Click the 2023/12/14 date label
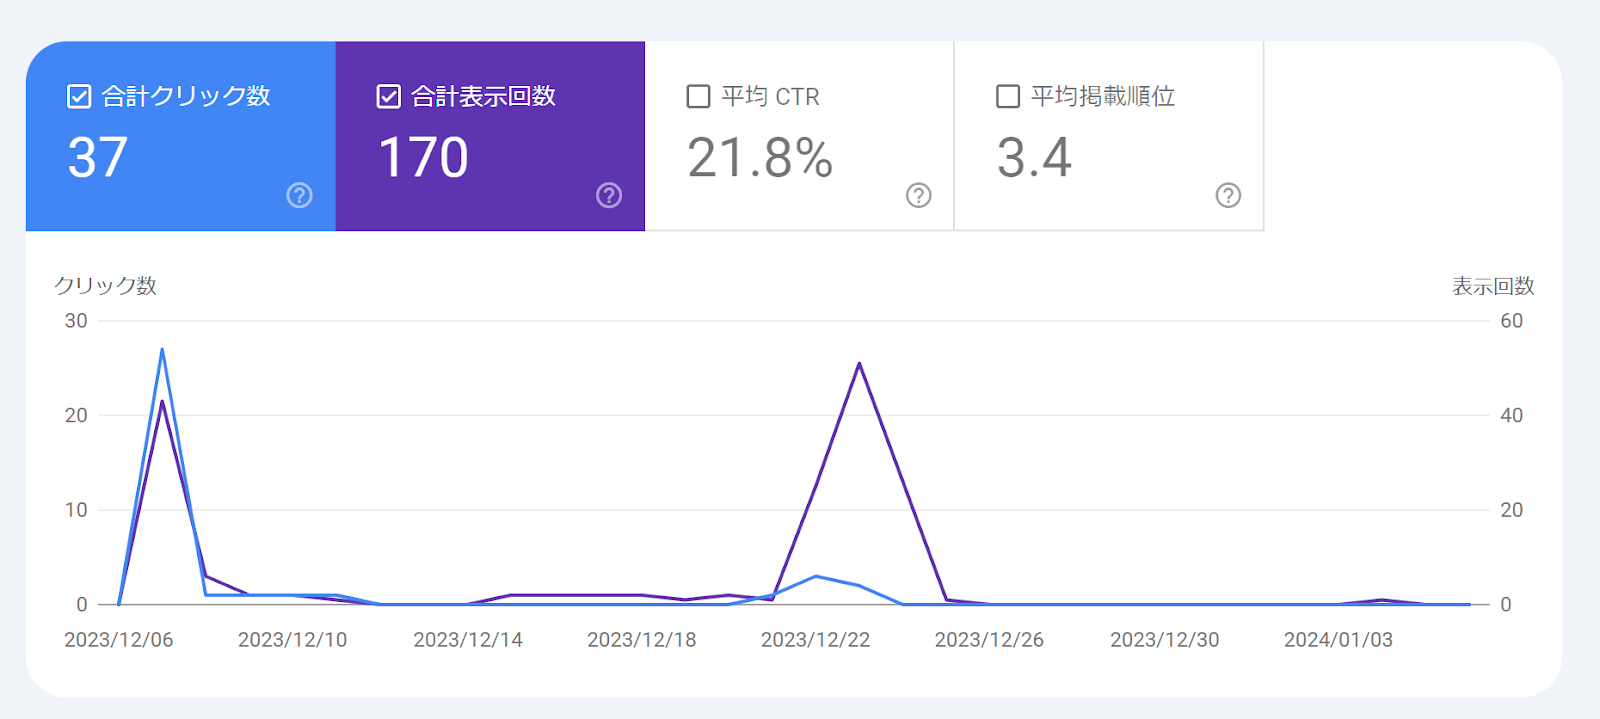 coord(468,640)
